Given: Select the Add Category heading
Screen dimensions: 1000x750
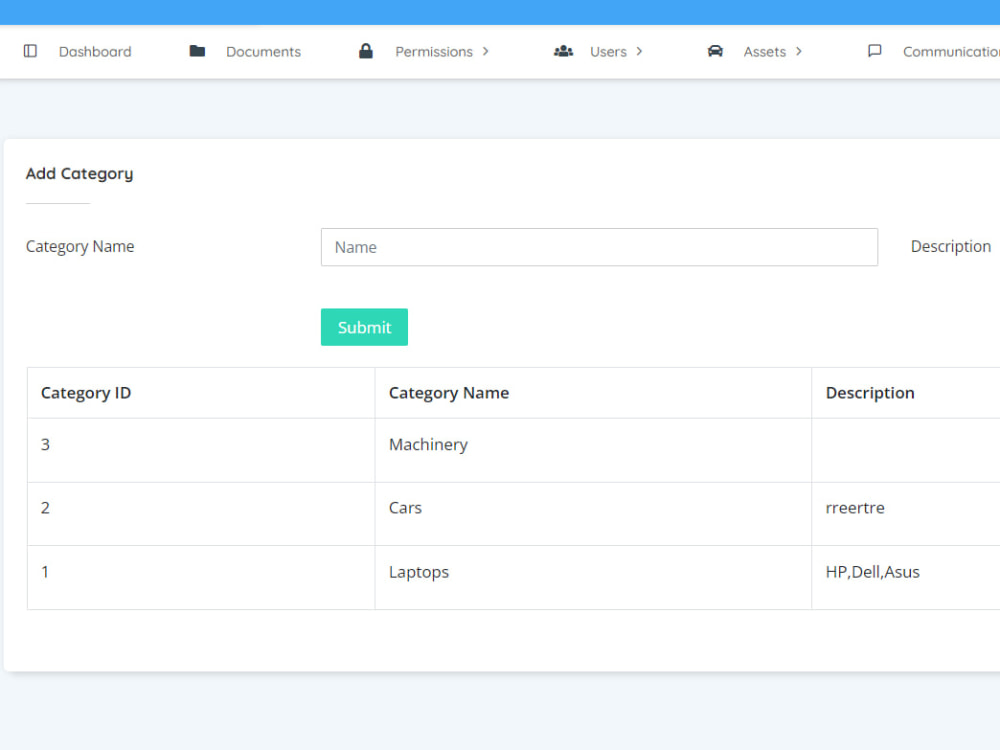Looking at the screenshot, I should tap(79, 173).
